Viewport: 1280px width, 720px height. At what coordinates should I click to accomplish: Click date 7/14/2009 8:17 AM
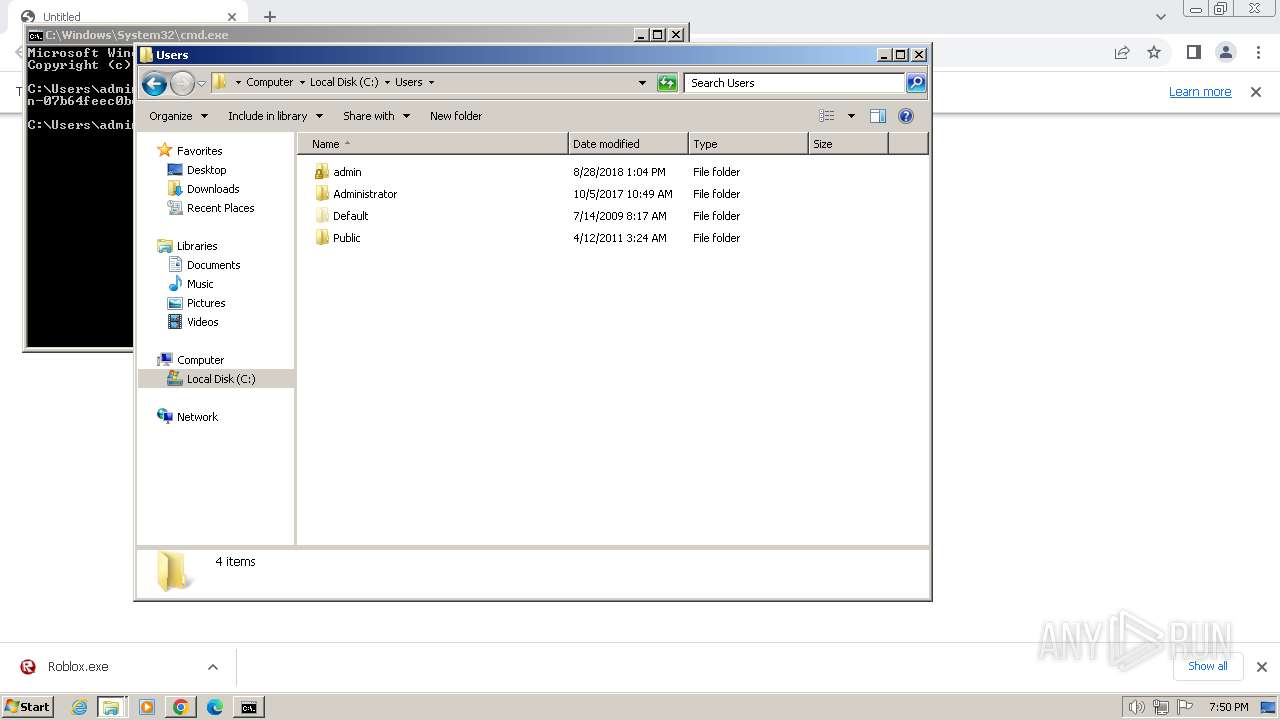pyautogui.click(x=619, y=216)
